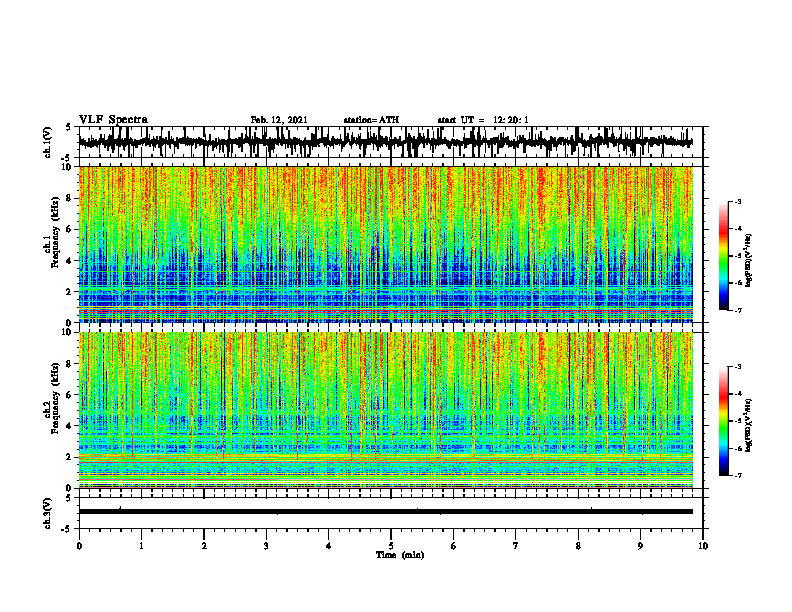This screenshot has height=612, width=792.
Task: Click the ch.1 color bar PSD unit label
Action: [749, 261]
